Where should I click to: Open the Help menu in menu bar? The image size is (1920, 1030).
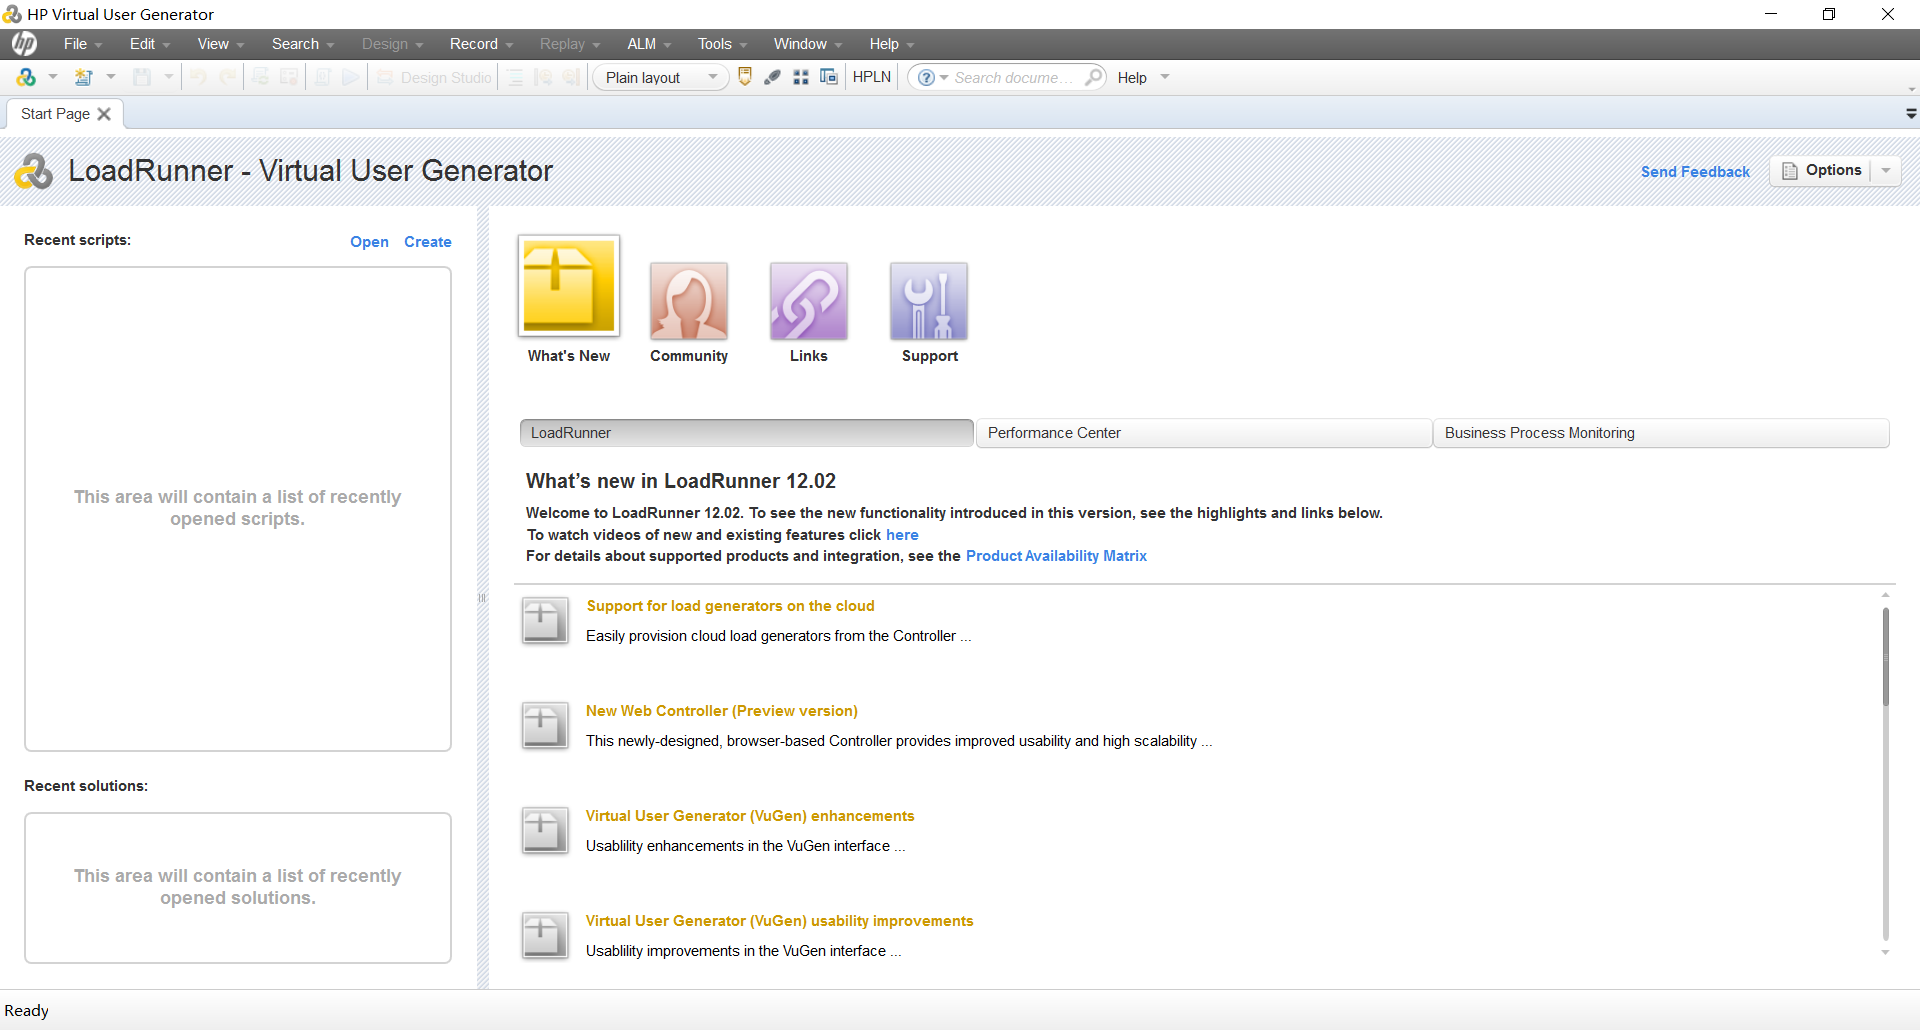[x=892, y=44]
